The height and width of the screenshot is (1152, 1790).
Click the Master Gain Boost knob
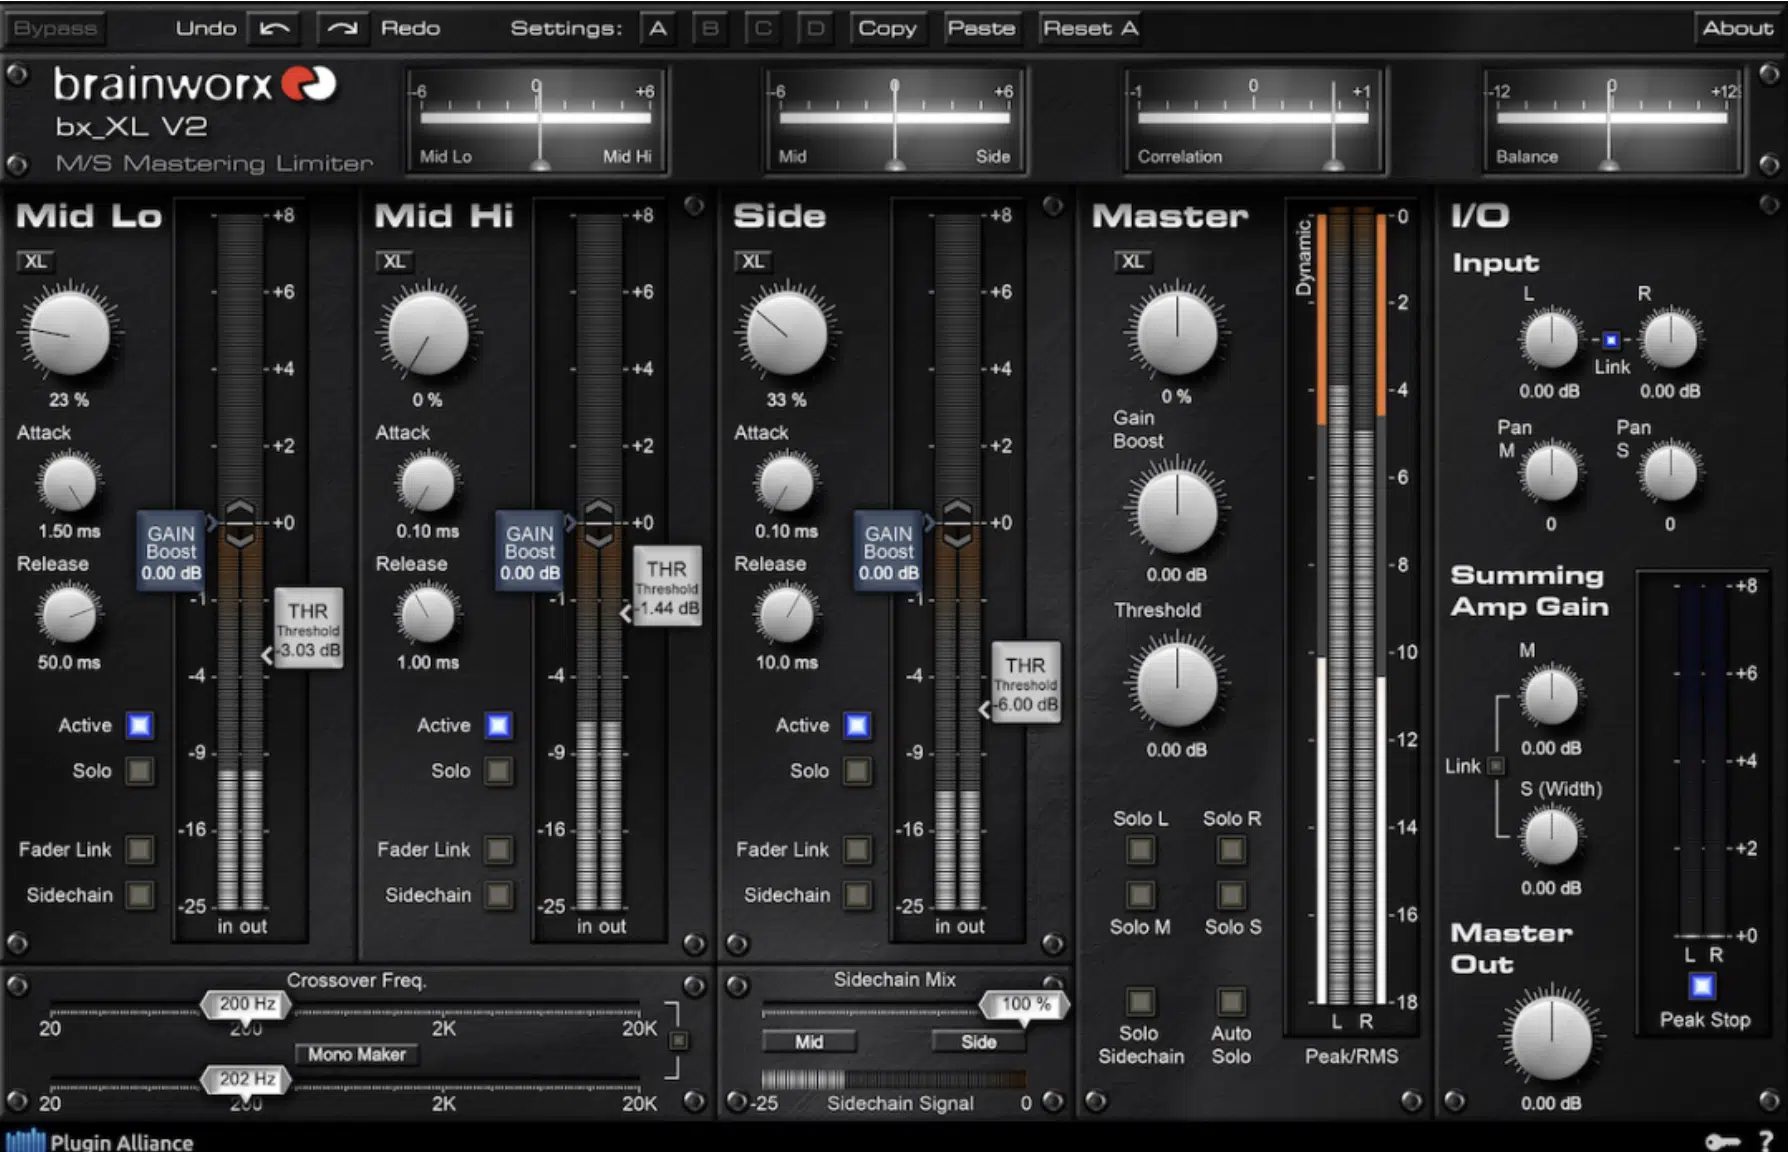click(x=1177, y=510)
